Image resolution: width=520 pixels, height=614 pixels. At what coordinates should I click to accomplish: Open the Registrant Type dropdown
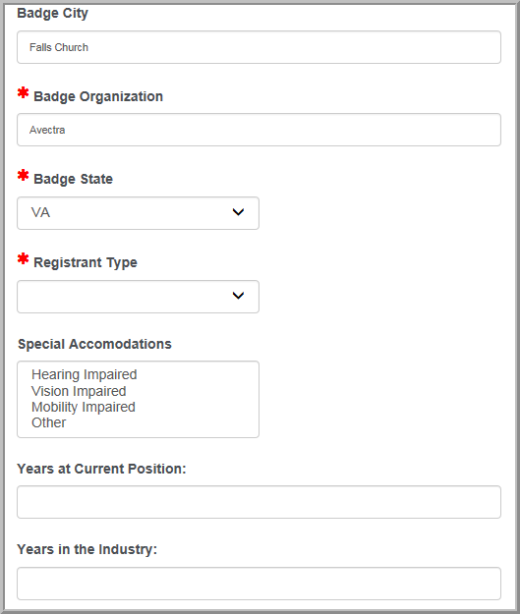[138, 296]
